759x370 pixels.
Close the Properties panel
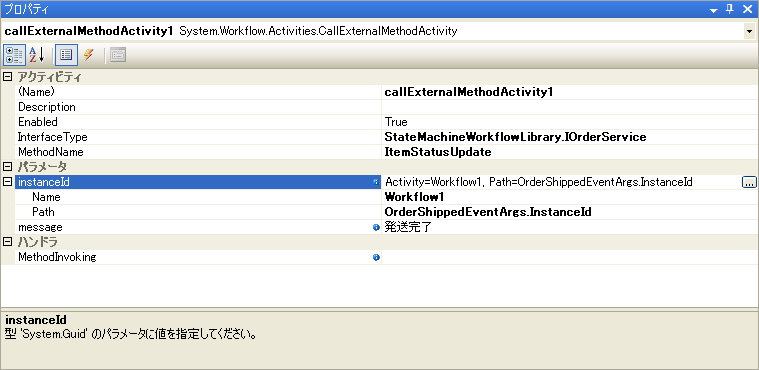click(748, 9)
